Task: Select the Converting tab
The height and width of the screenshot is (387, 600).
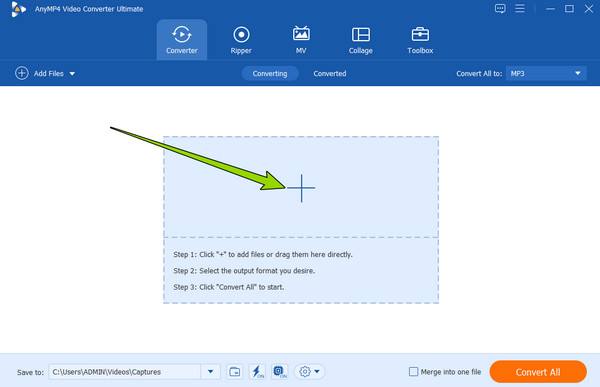Action: (x=270, y=73)
